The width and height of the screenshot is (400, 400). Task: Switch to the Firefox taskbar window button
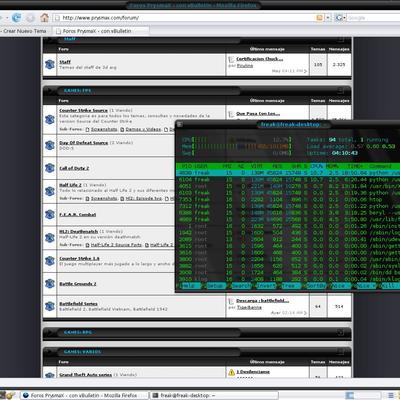[x=84, y=395]
